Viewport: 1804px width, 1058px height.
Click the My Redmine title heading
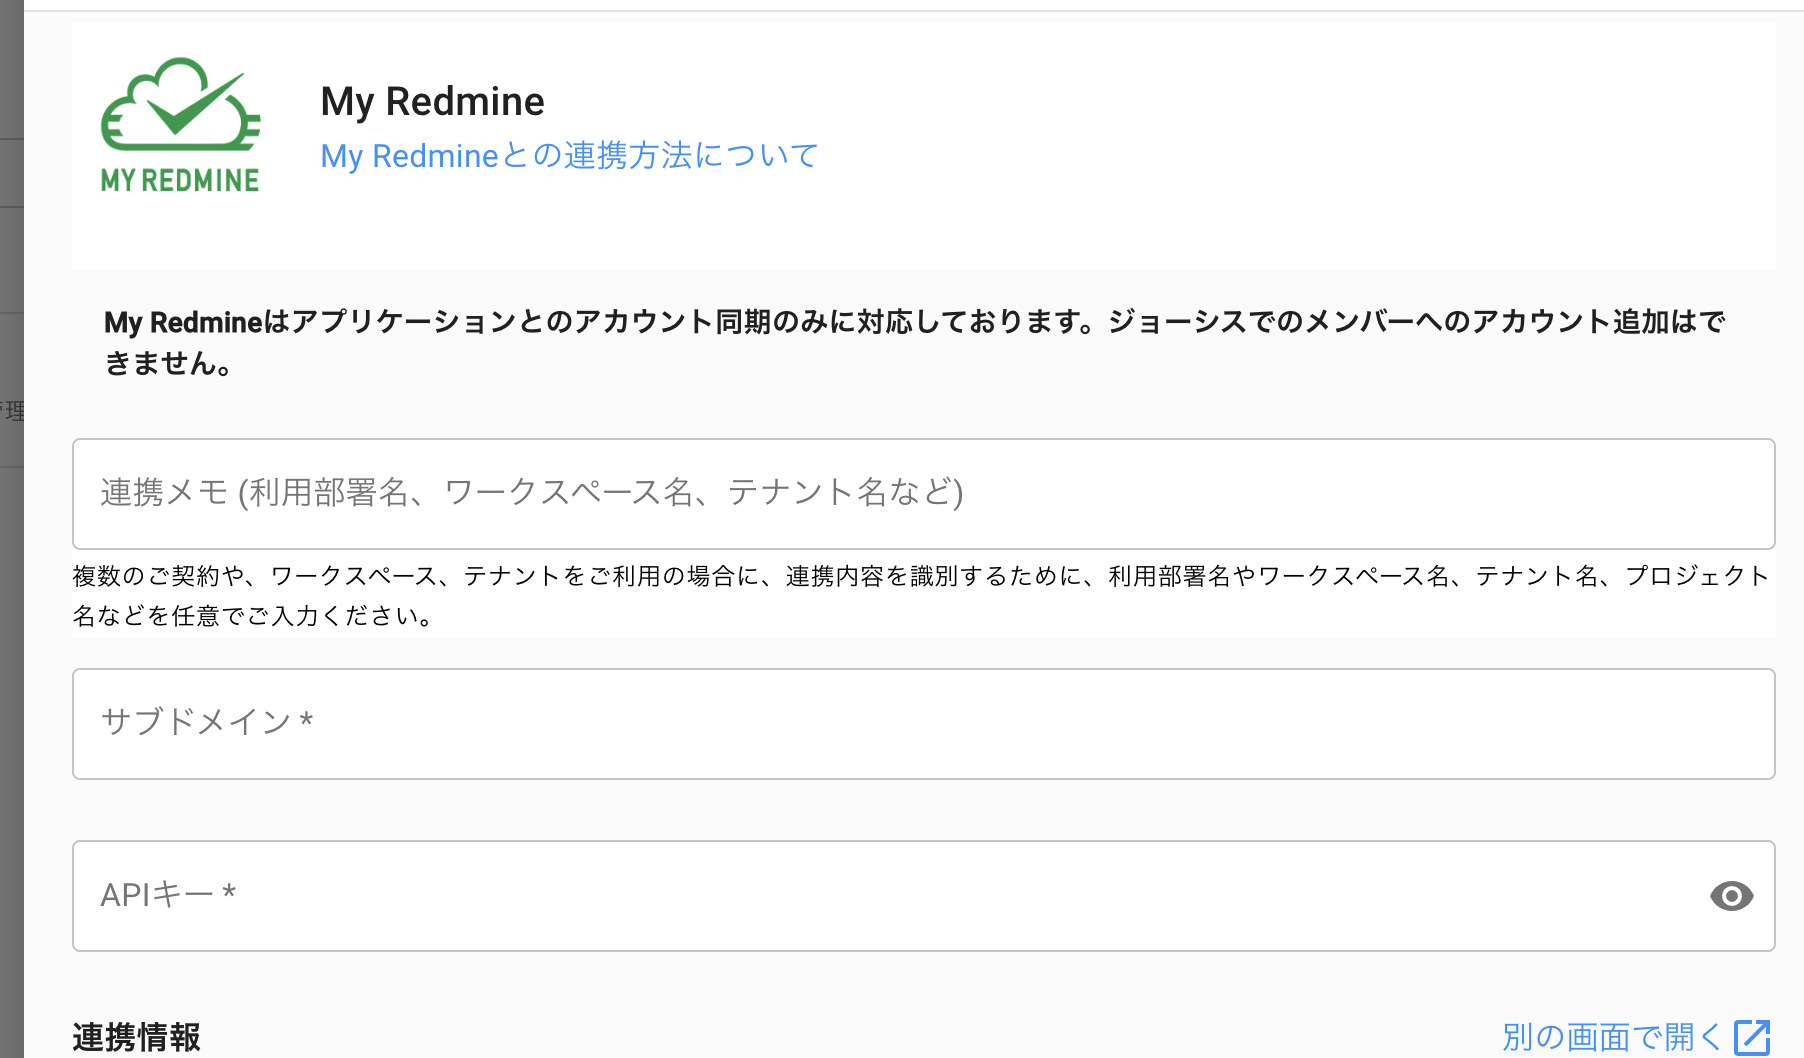click(x=432, y=102)
